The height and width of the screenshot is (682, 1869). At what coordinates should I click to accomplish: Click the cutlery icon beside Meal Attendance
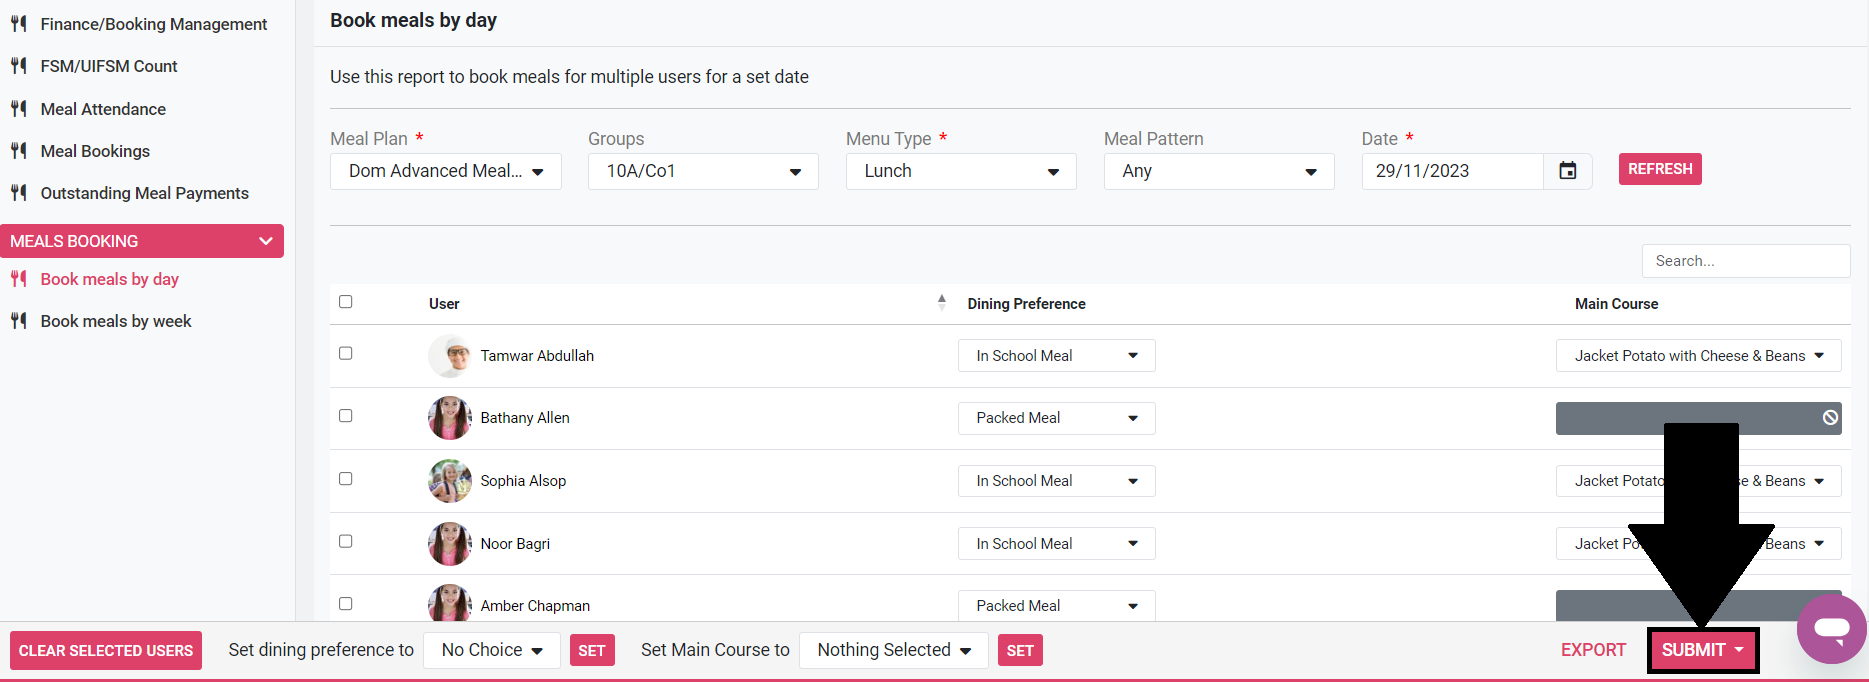(19, 109)
